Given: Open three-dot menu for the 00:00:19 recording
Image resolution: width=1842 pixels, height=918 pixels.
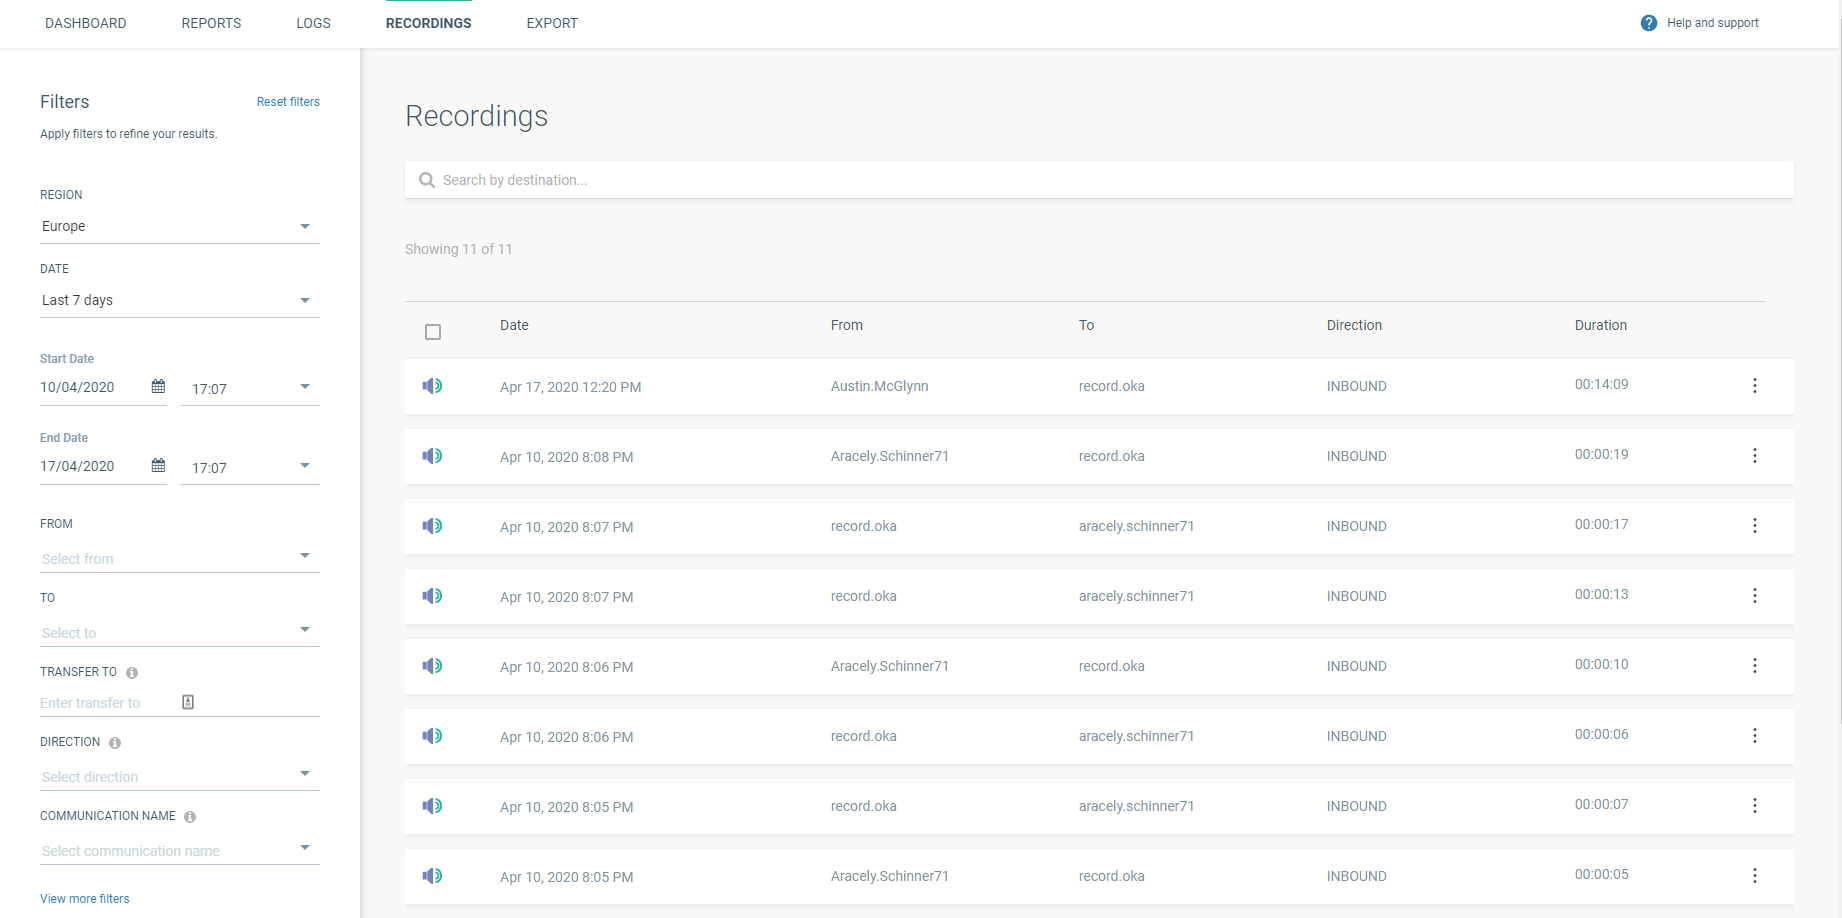Looking at the screenshot, I should click(1754, 456).
